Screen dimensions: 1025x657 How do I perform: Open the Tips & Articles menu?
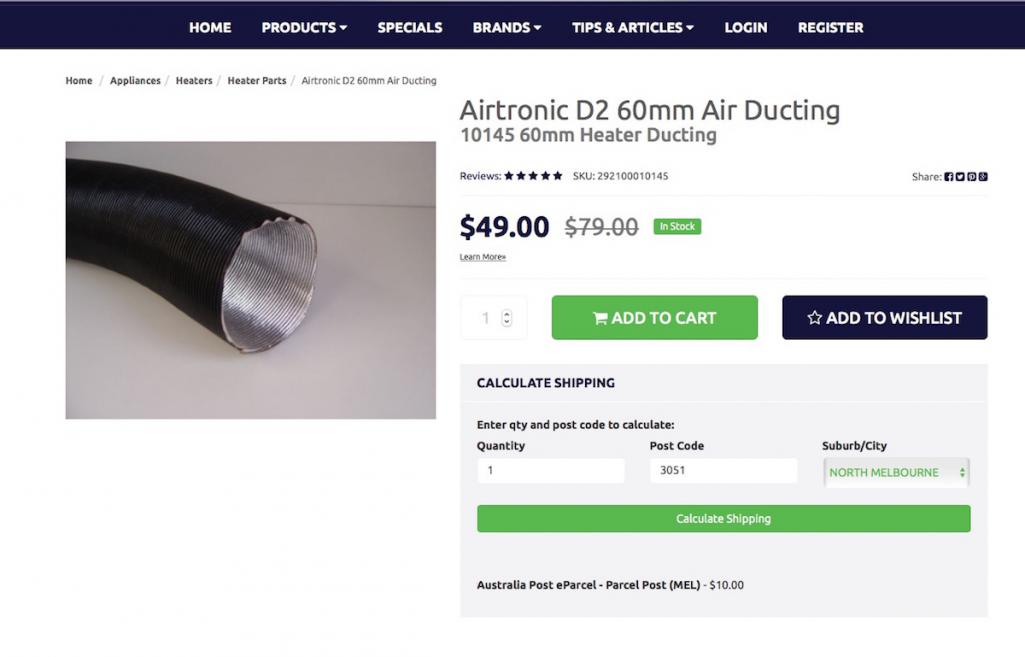pyautogui.click(x=632, y=27)
